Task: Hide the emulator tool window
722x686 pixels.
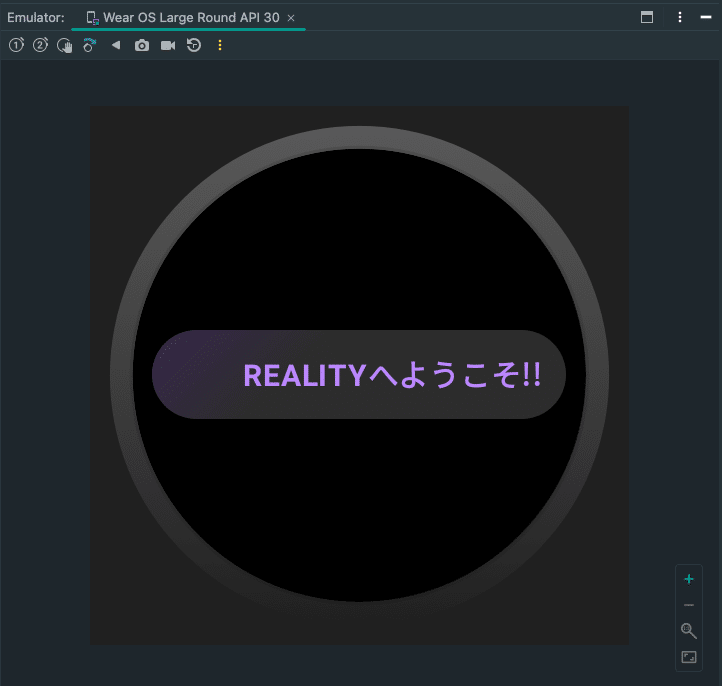Action: 706,17
